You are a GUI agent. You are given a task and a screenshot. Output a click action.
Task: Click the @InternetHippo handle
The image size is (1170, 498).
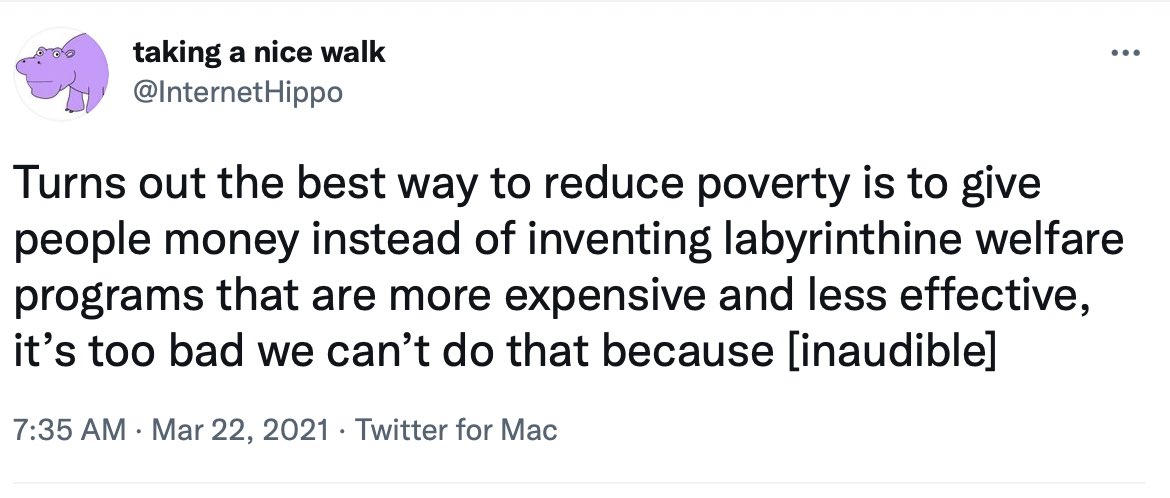[238, 93]
